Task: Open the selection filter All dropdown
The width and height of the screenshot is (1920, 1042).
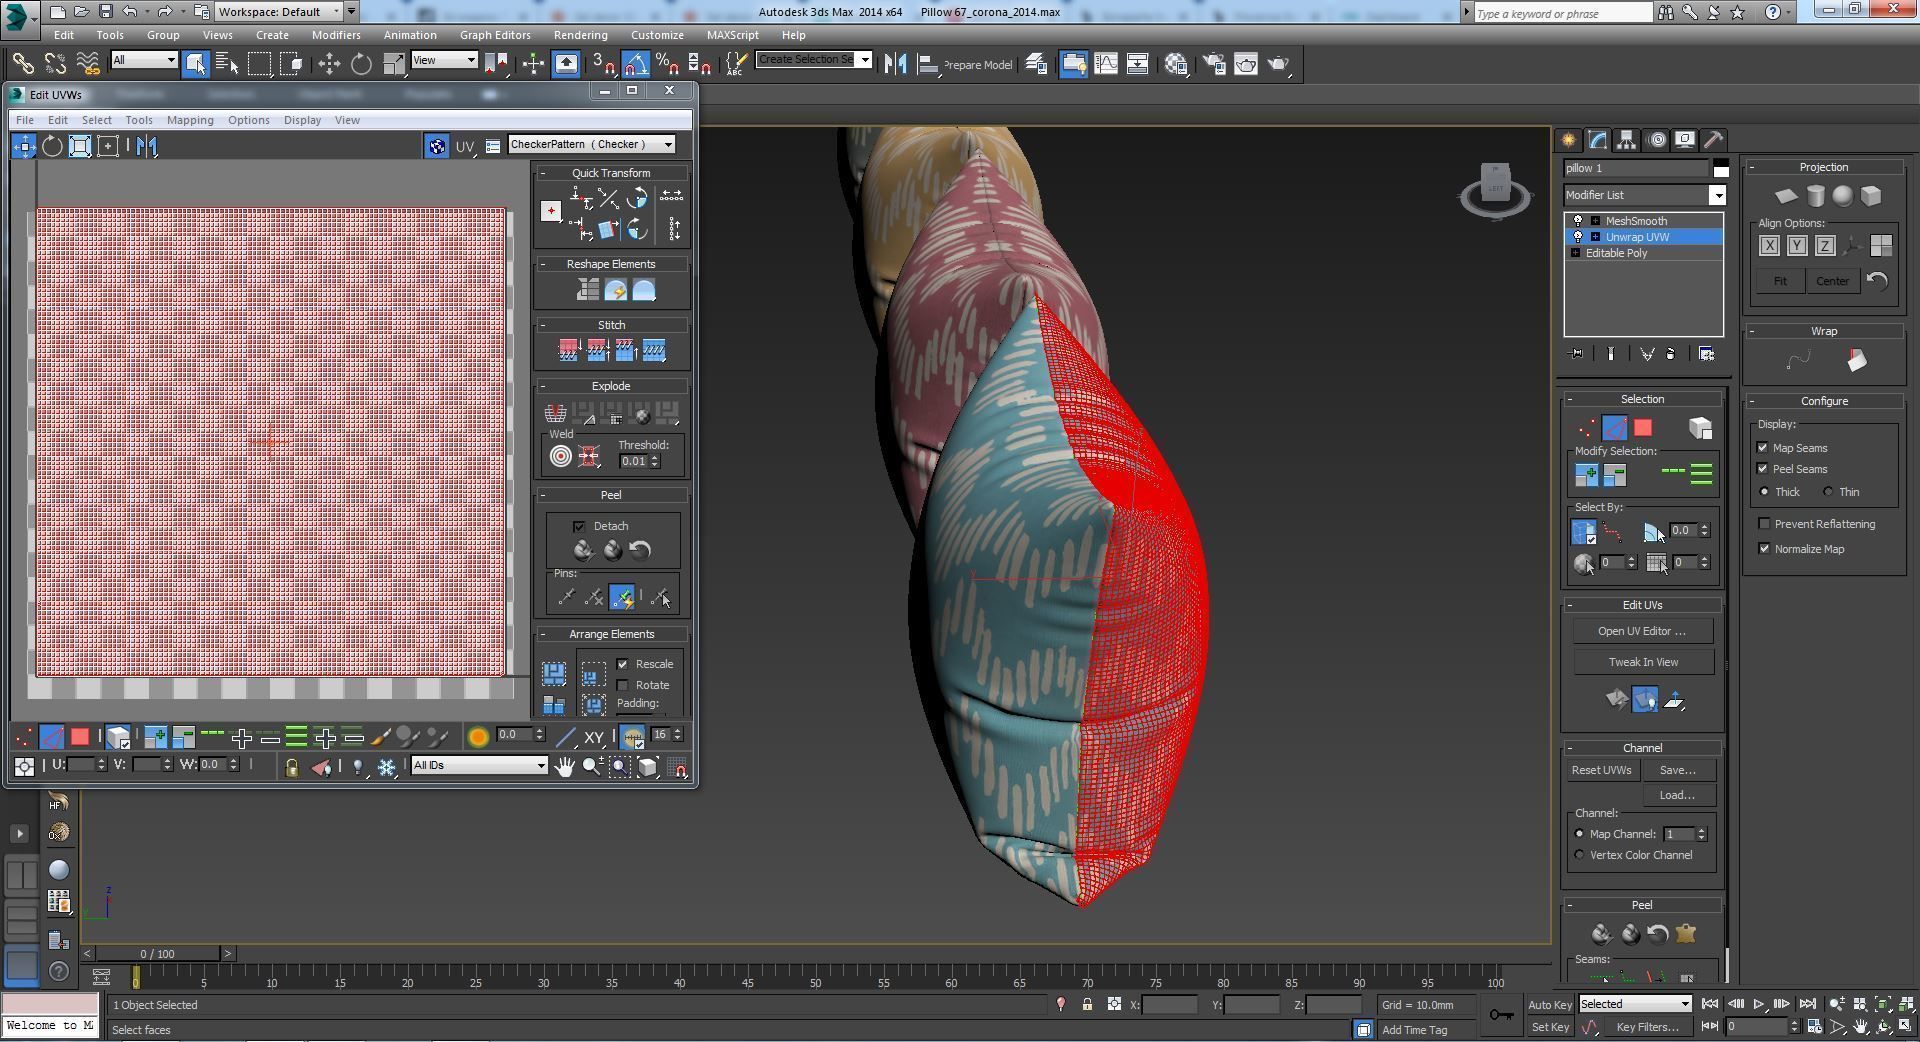Action: 144,60
